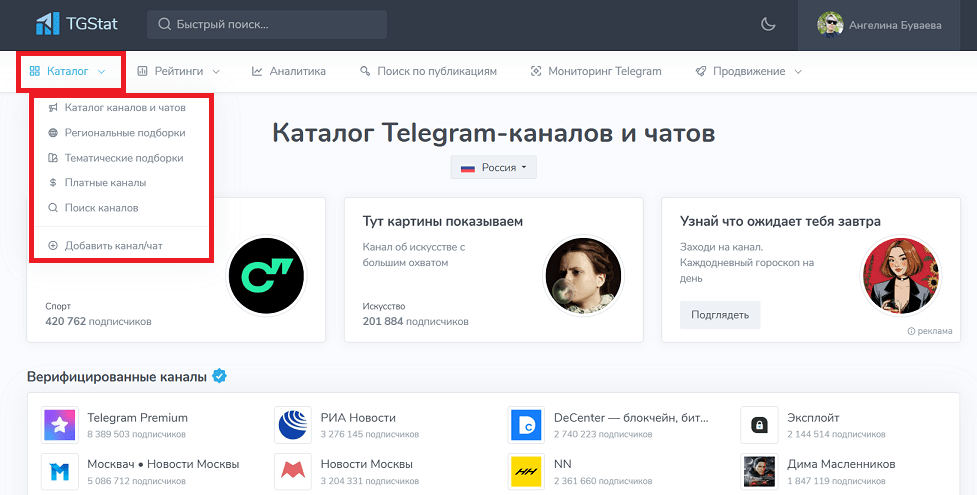
Task: Click into the Быстрый поиск search field
Action: (267, 25)
